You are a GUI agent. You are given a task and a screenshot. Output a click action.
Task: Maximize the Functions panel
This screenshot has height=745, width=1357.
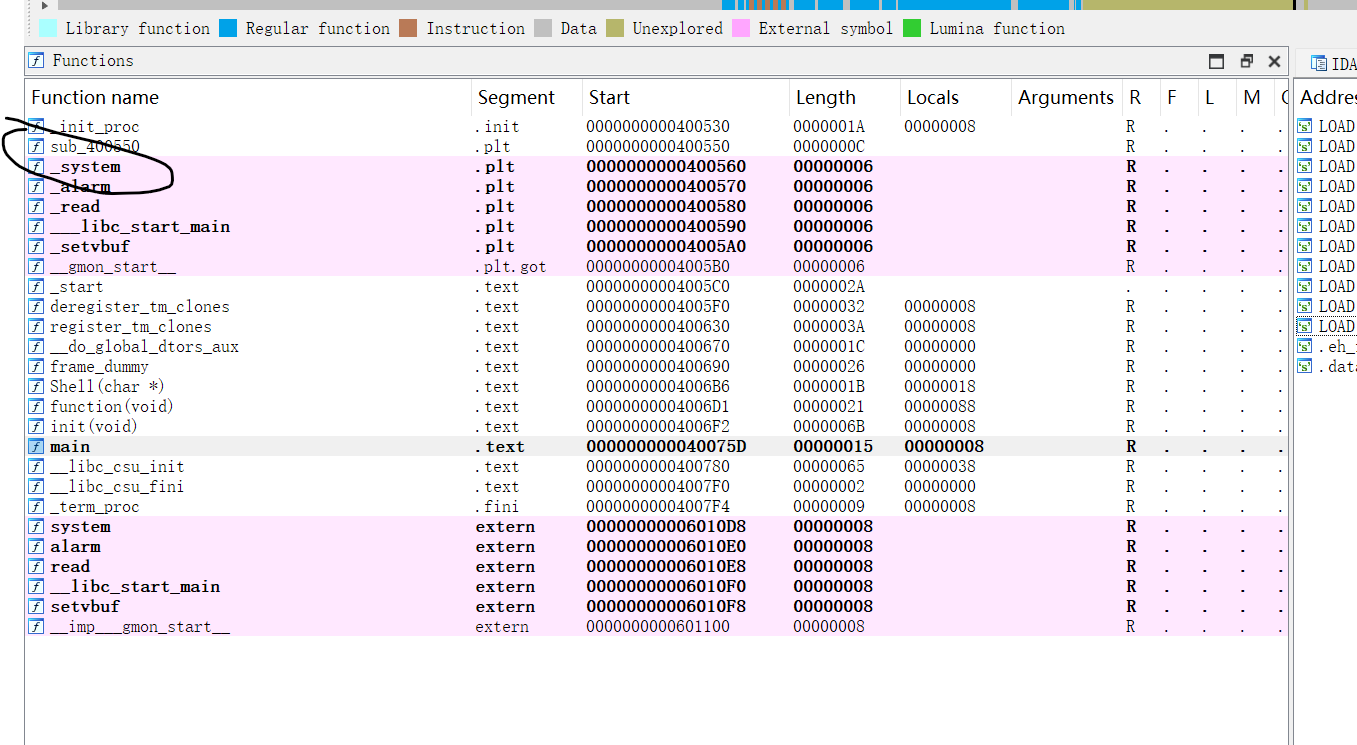tap(1216, 61)
